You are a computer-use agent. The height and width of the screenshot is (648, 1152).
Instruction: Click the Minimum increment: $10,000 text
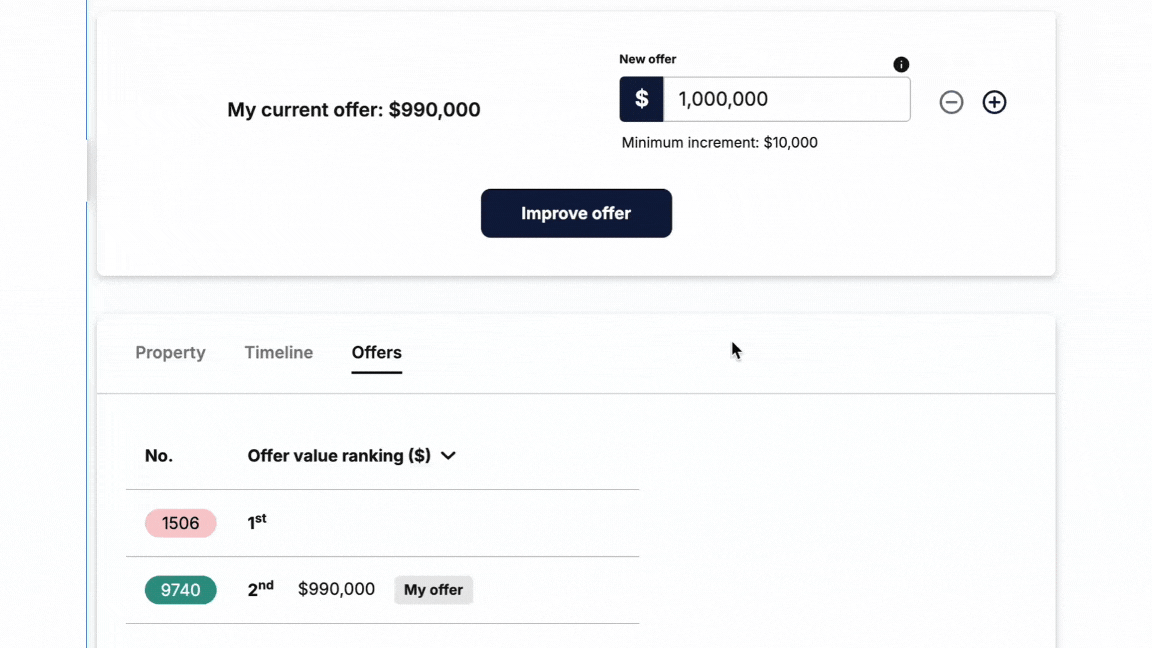719,142
